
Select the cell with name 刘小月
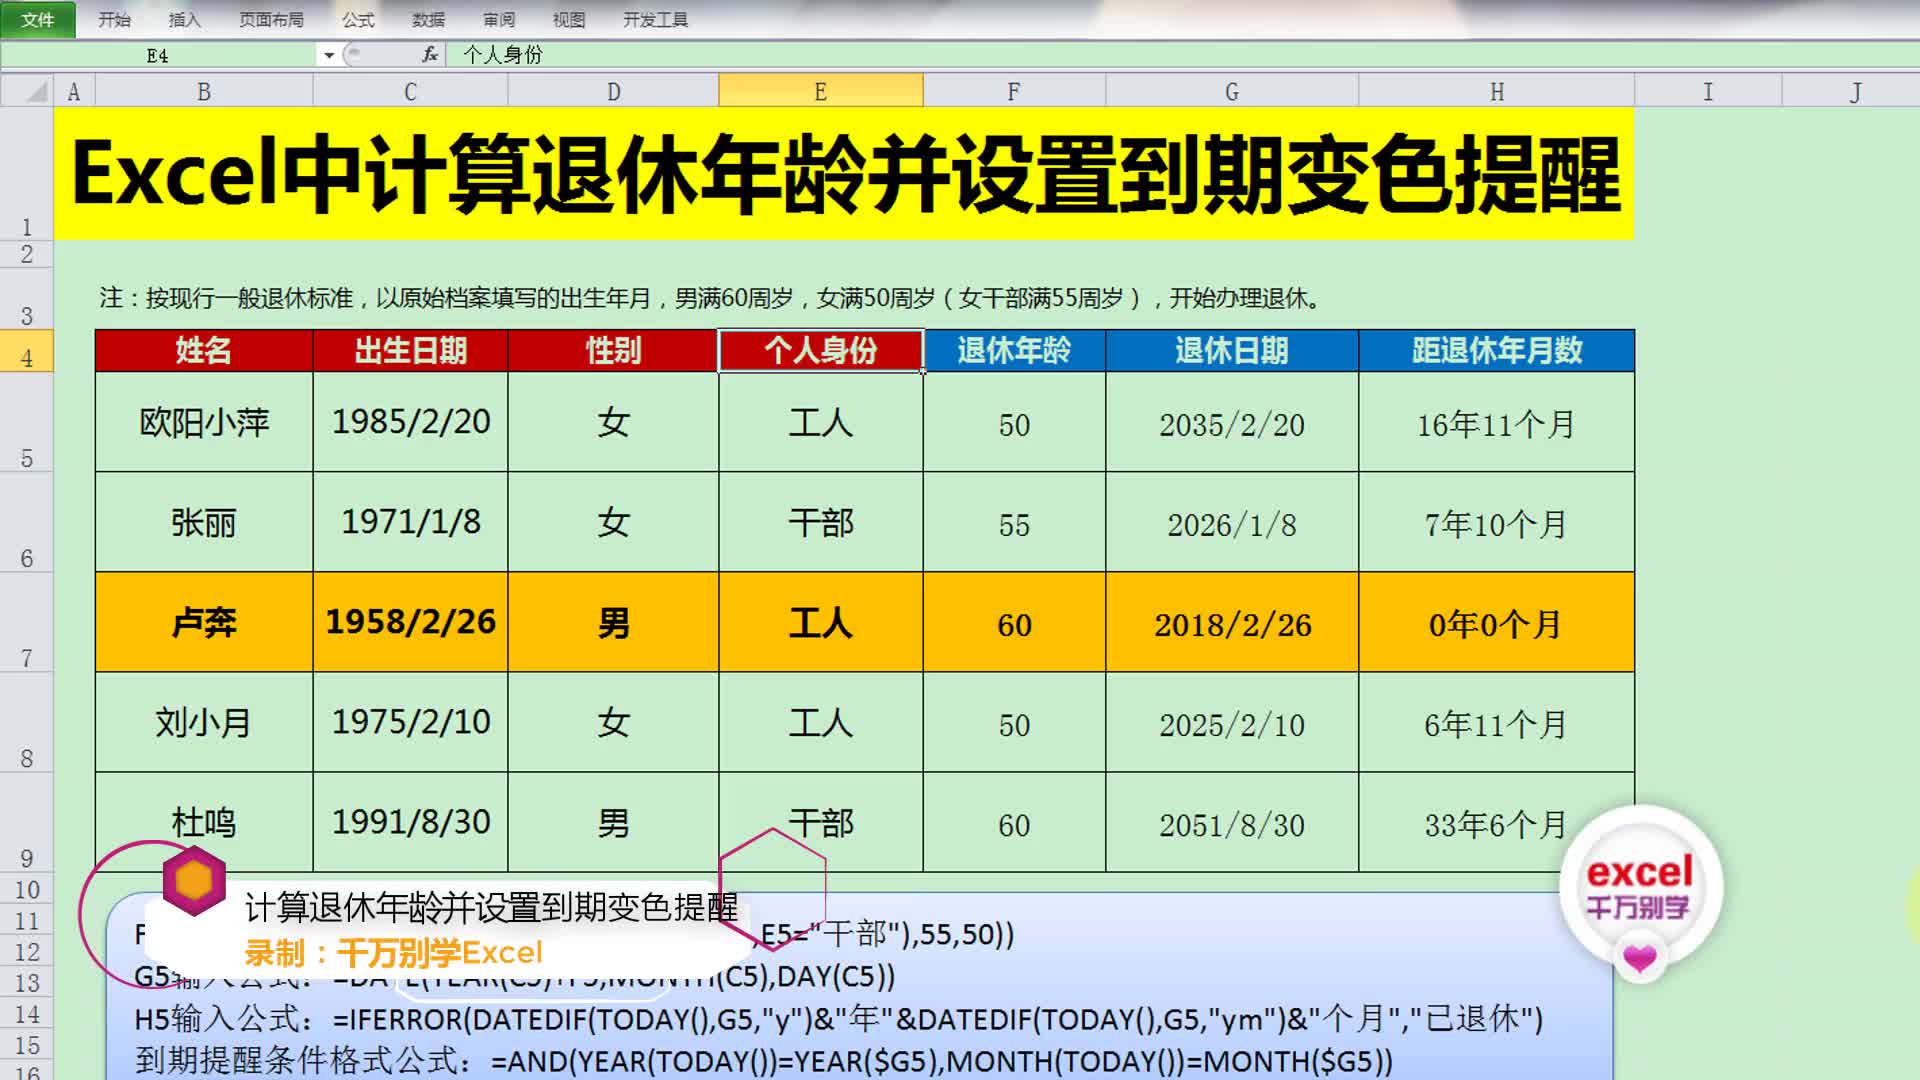(x=204, y=722)
